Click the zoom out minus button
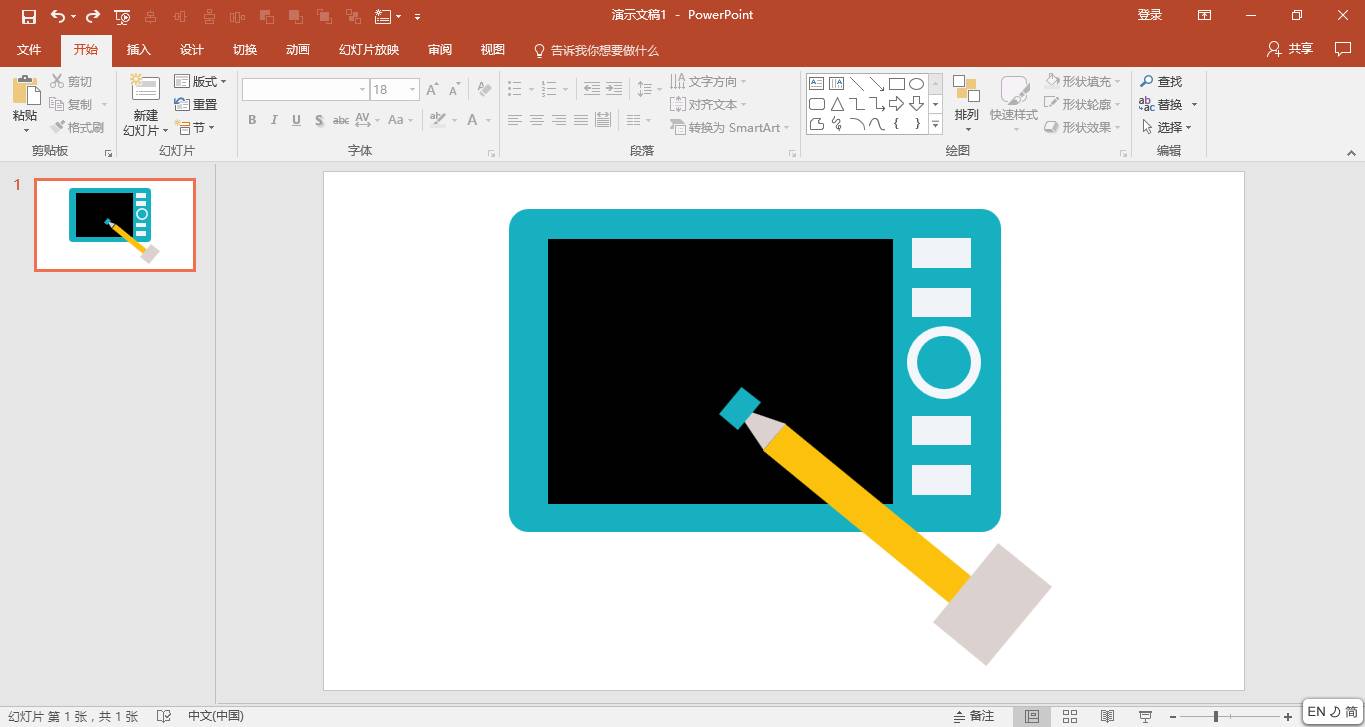This screenshot has height=727, width=1365. point(1173,716)
